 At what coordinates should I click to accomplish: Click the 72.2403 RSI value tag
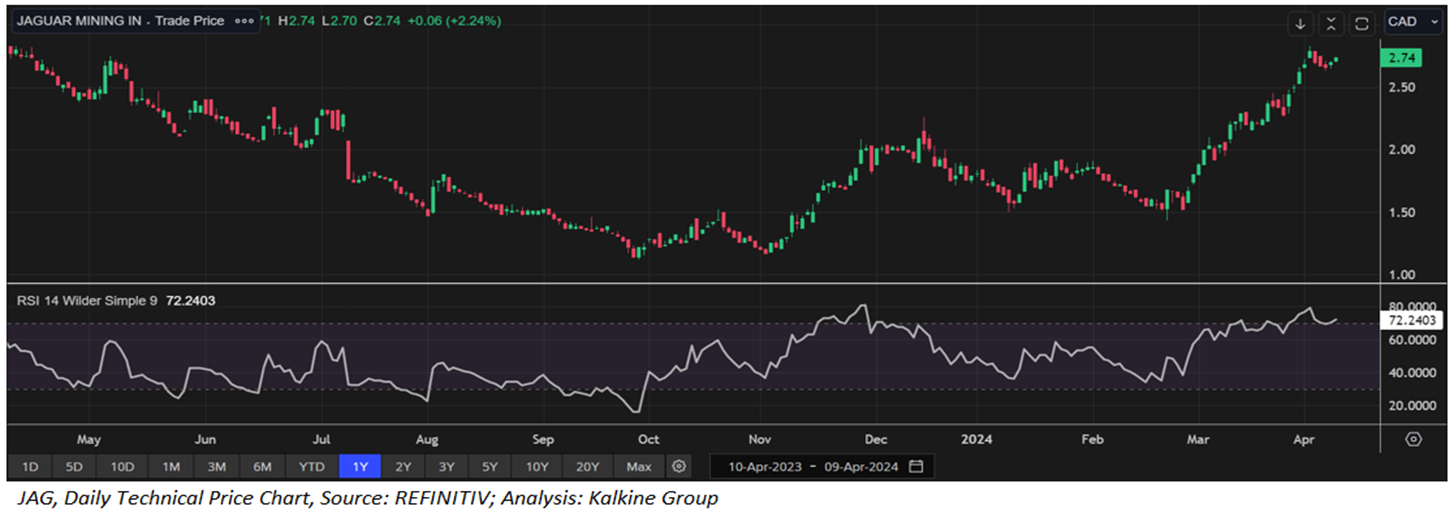click(x=1413, y=320)
